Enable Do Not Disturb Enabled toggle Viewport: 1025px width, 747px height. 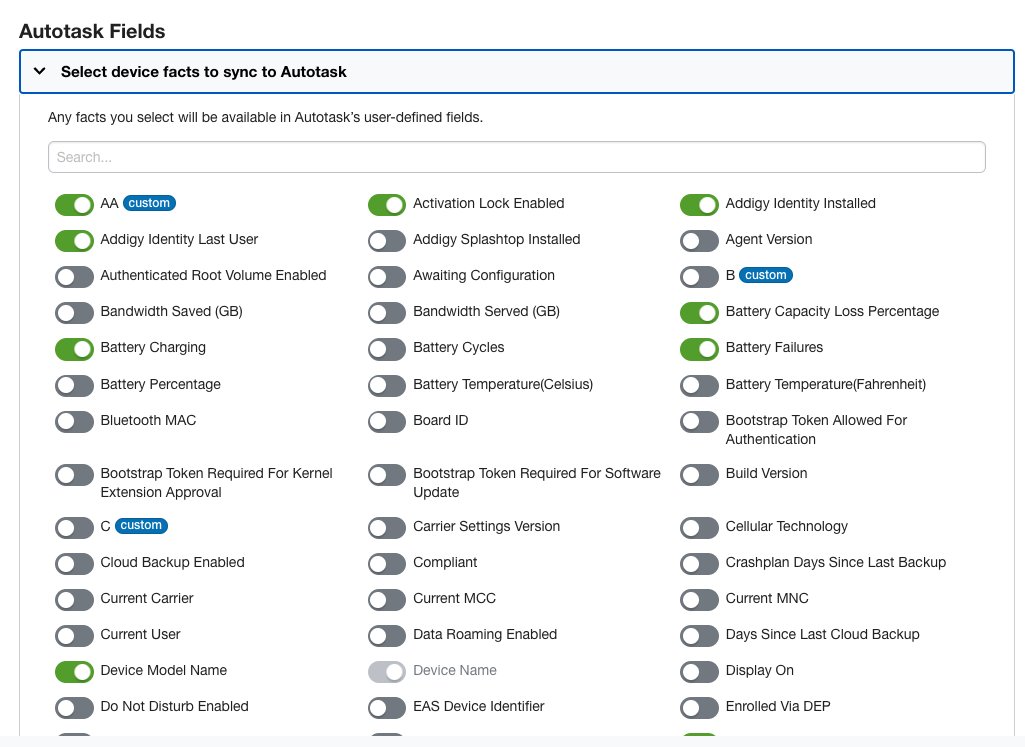[x=75, y=706]
